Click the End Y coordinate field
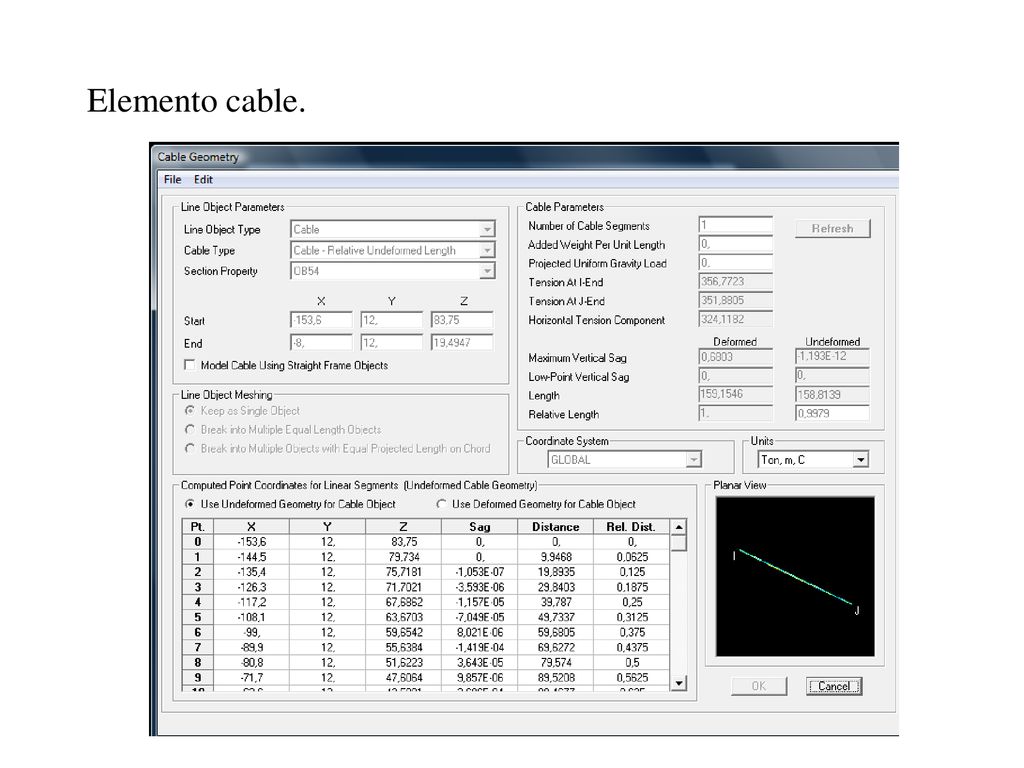 pos(392,342)
